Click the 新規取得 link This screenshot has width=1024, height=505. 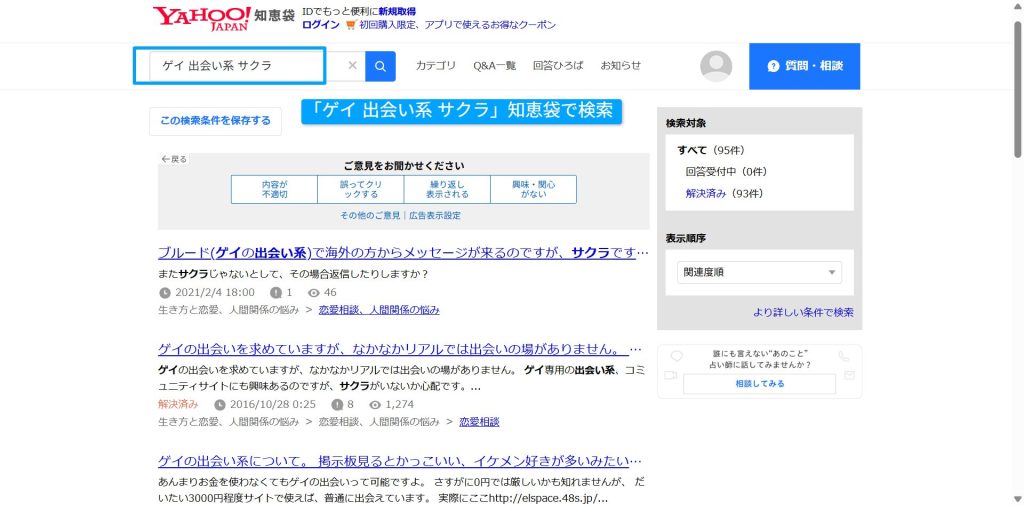[397, 11]
